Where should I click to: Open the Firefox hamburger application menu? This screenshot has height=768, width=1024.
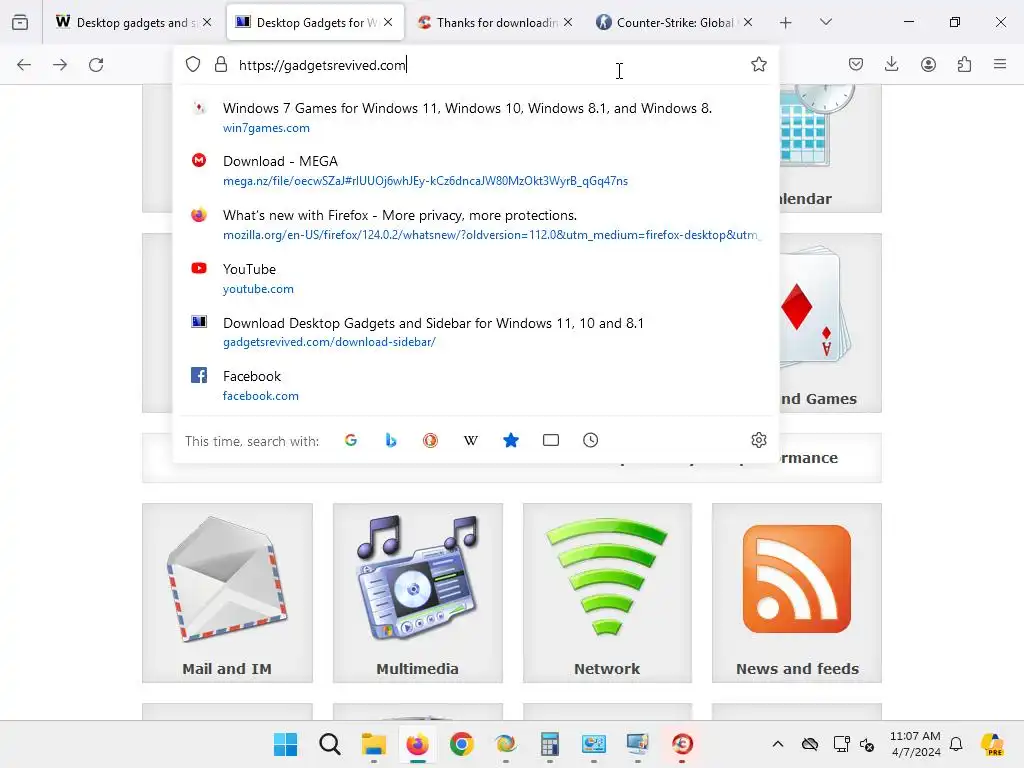coord(1000,64)
